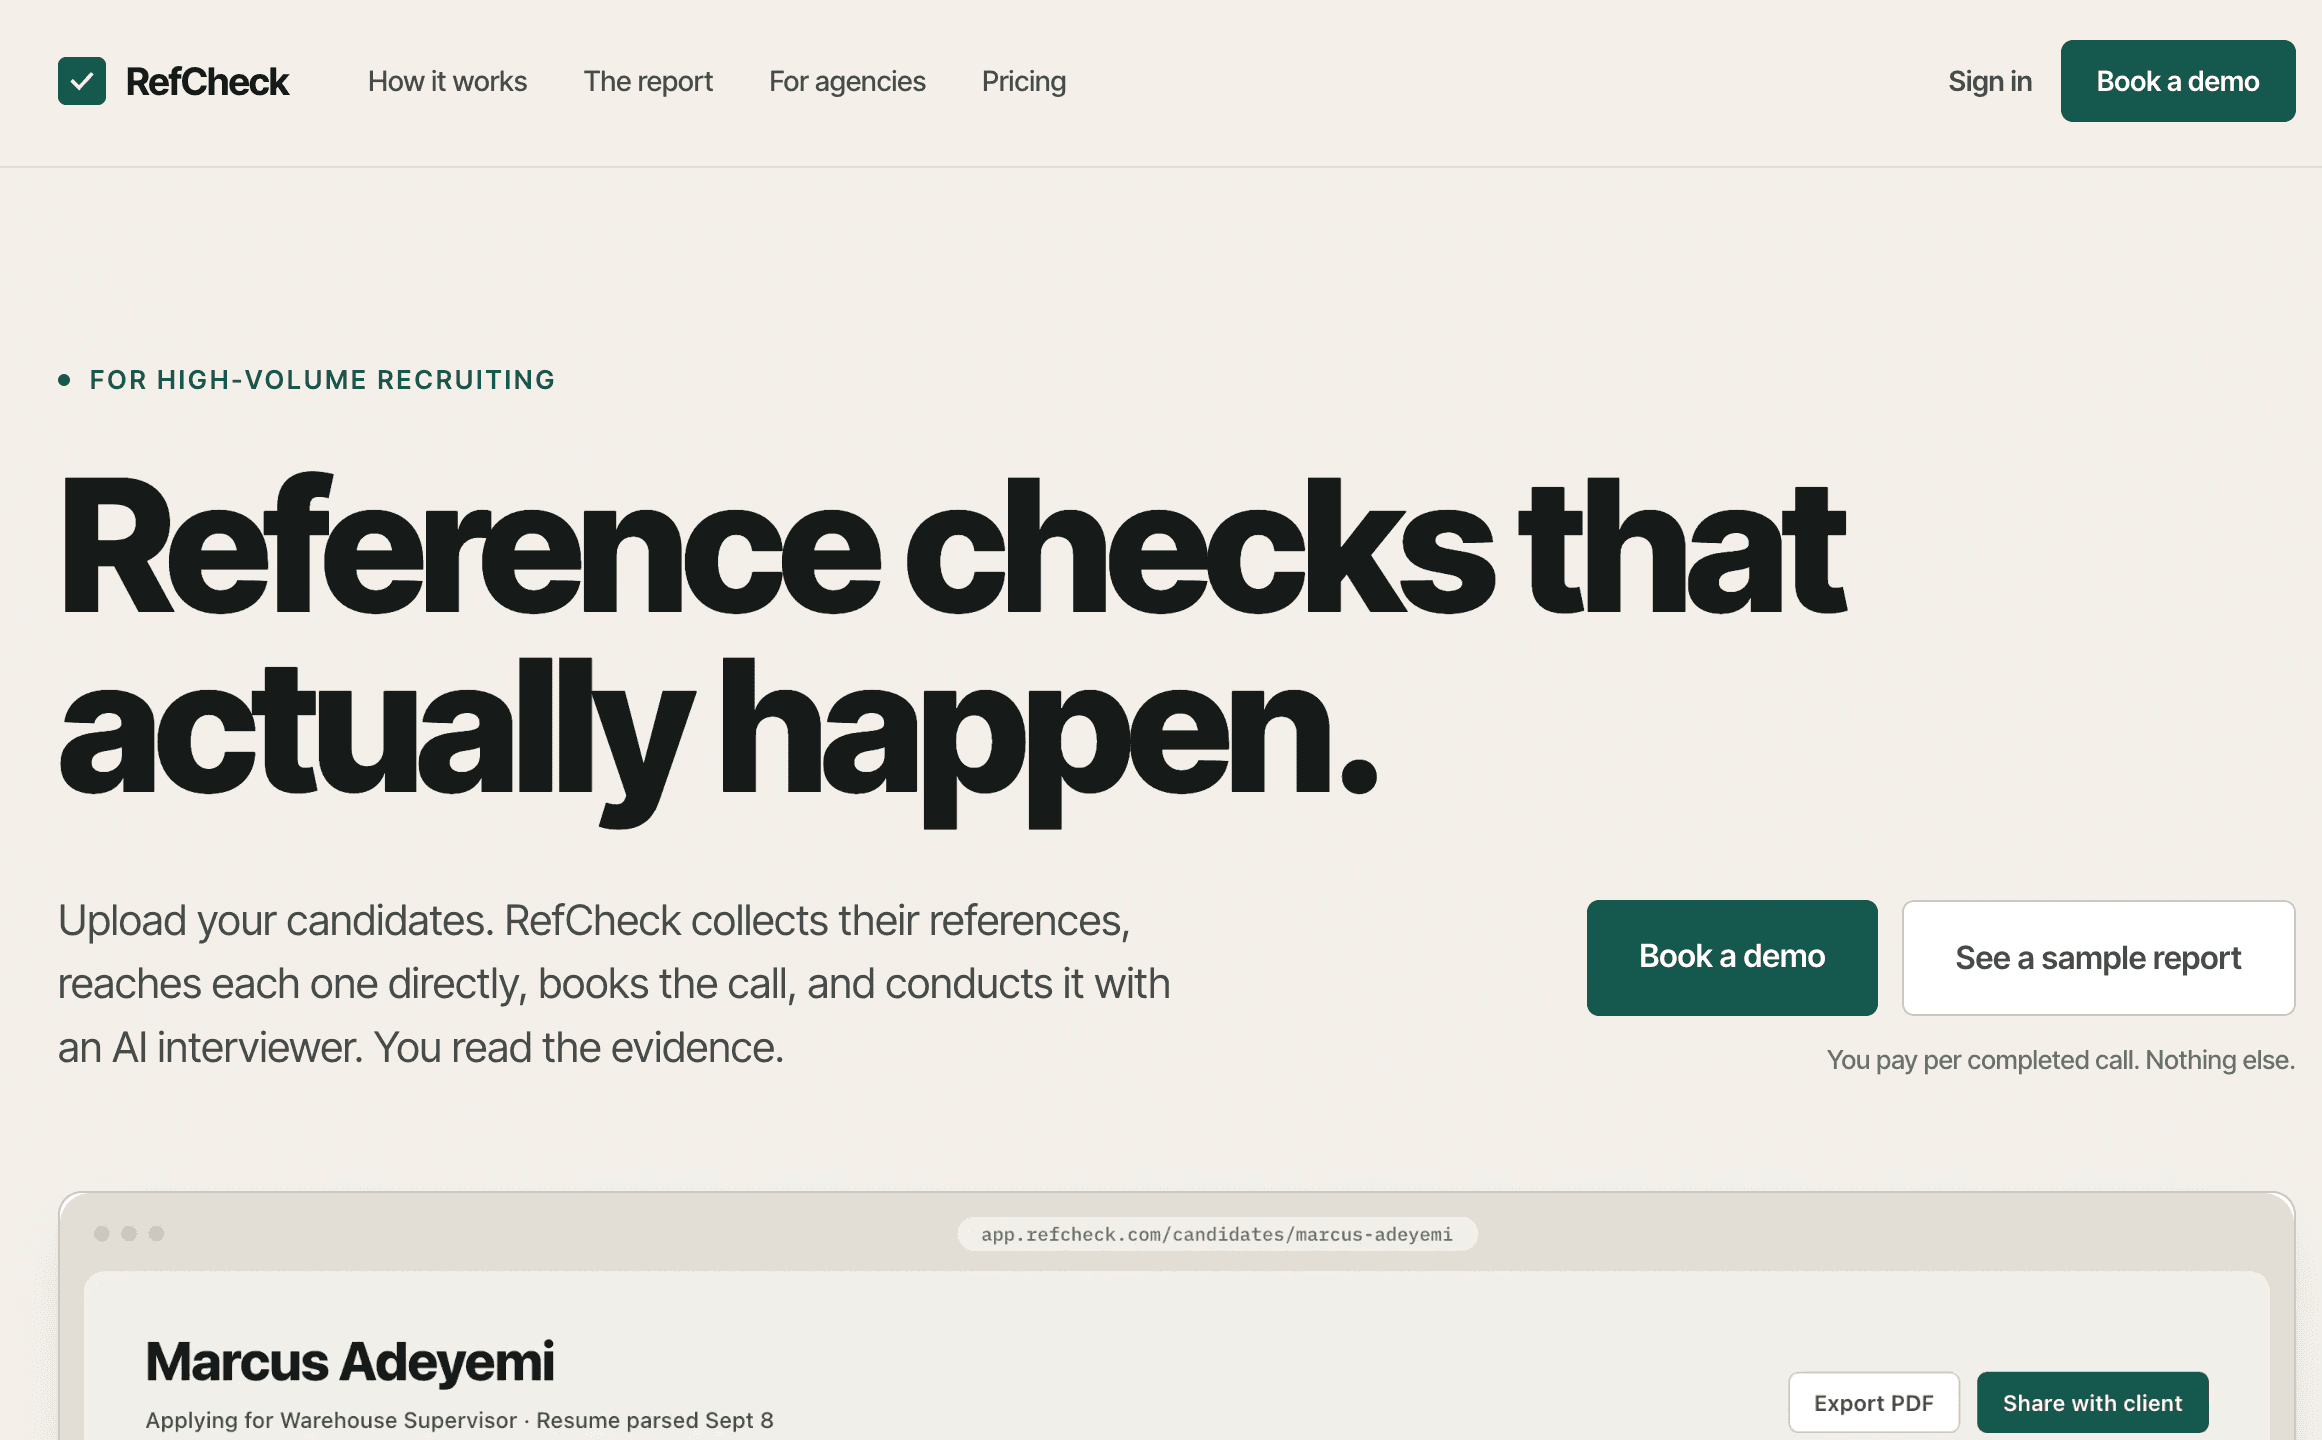Click the mock browser URL bar
2322x1440 pixels.
click(1217, 1234)
